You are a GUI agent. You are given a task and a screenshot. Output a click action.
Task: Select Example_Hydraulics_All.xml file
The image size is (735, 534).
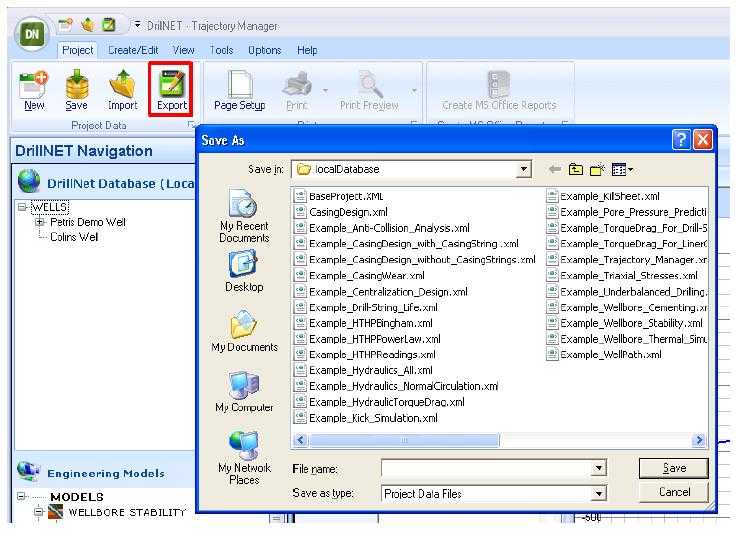click(x=364, y=370)
